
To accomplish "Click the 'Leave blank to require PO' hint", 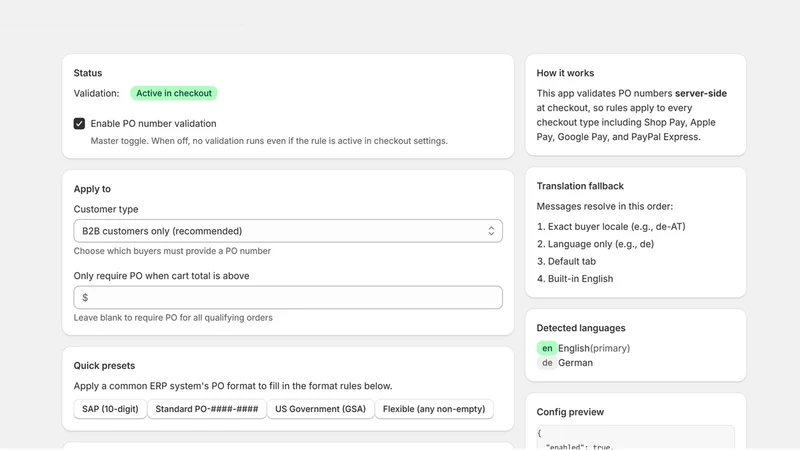I will (173, 318).
